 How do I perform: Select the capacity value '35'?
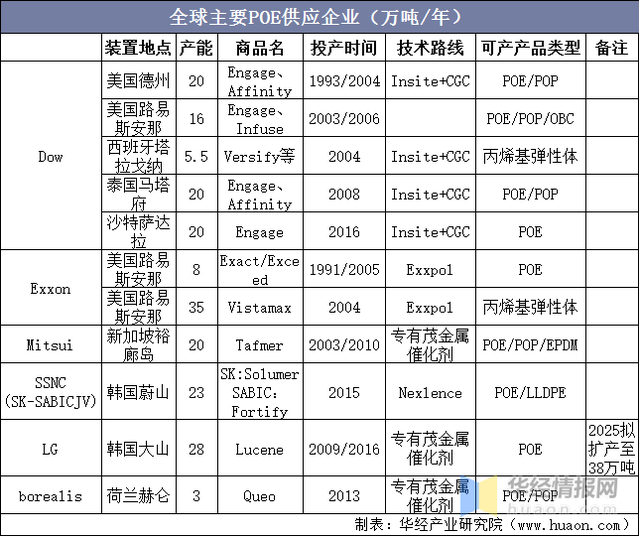click(196, 307)
